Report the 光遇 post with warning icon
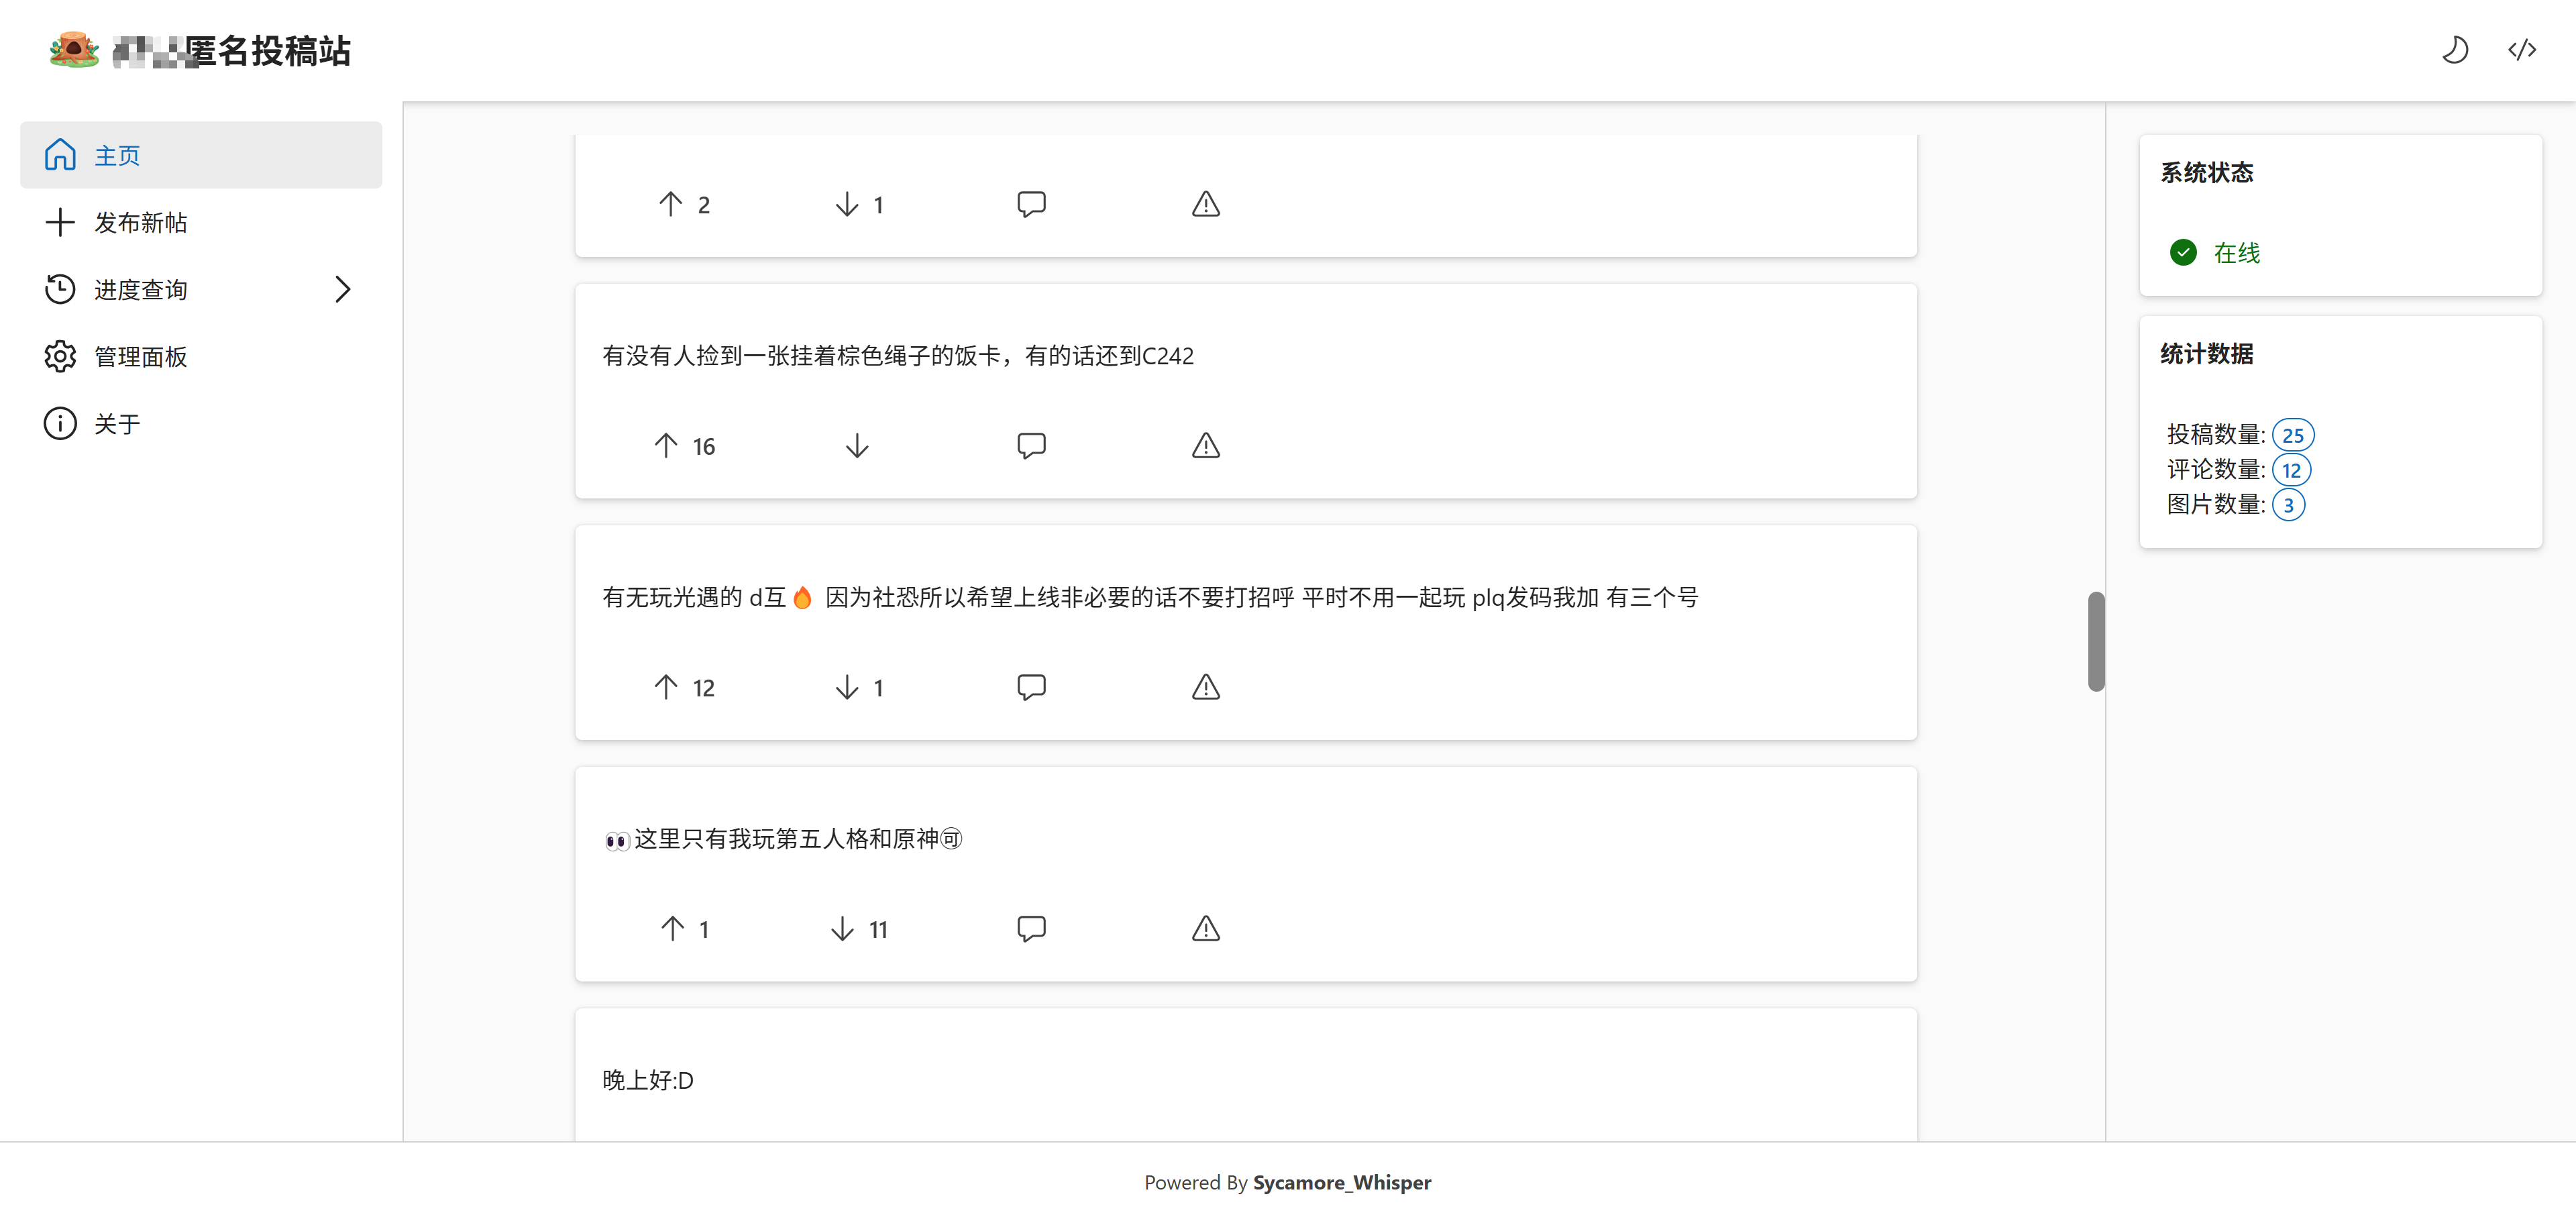 tap(1205, 687)
